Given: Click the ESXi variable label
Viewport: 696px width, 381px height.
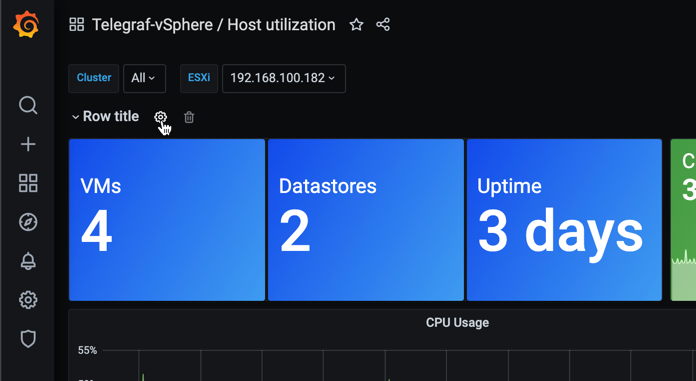Looking at the screenshot, I should click(x=199, y=78).
